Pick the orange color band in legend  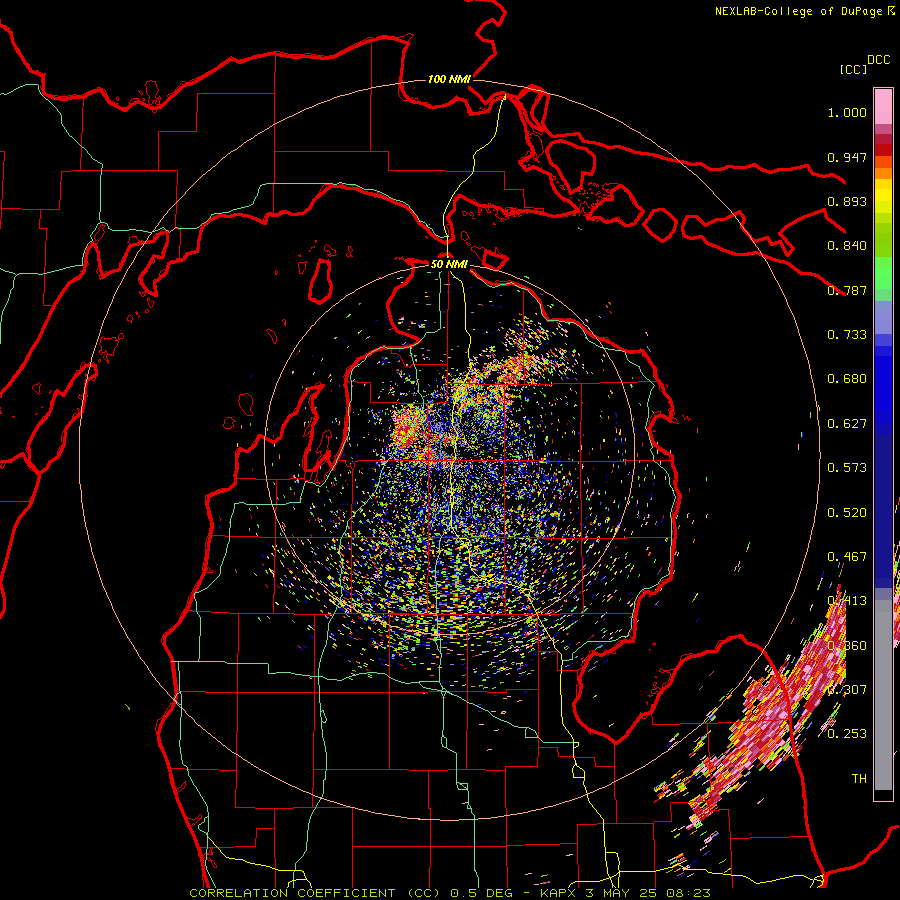[883, 168]
